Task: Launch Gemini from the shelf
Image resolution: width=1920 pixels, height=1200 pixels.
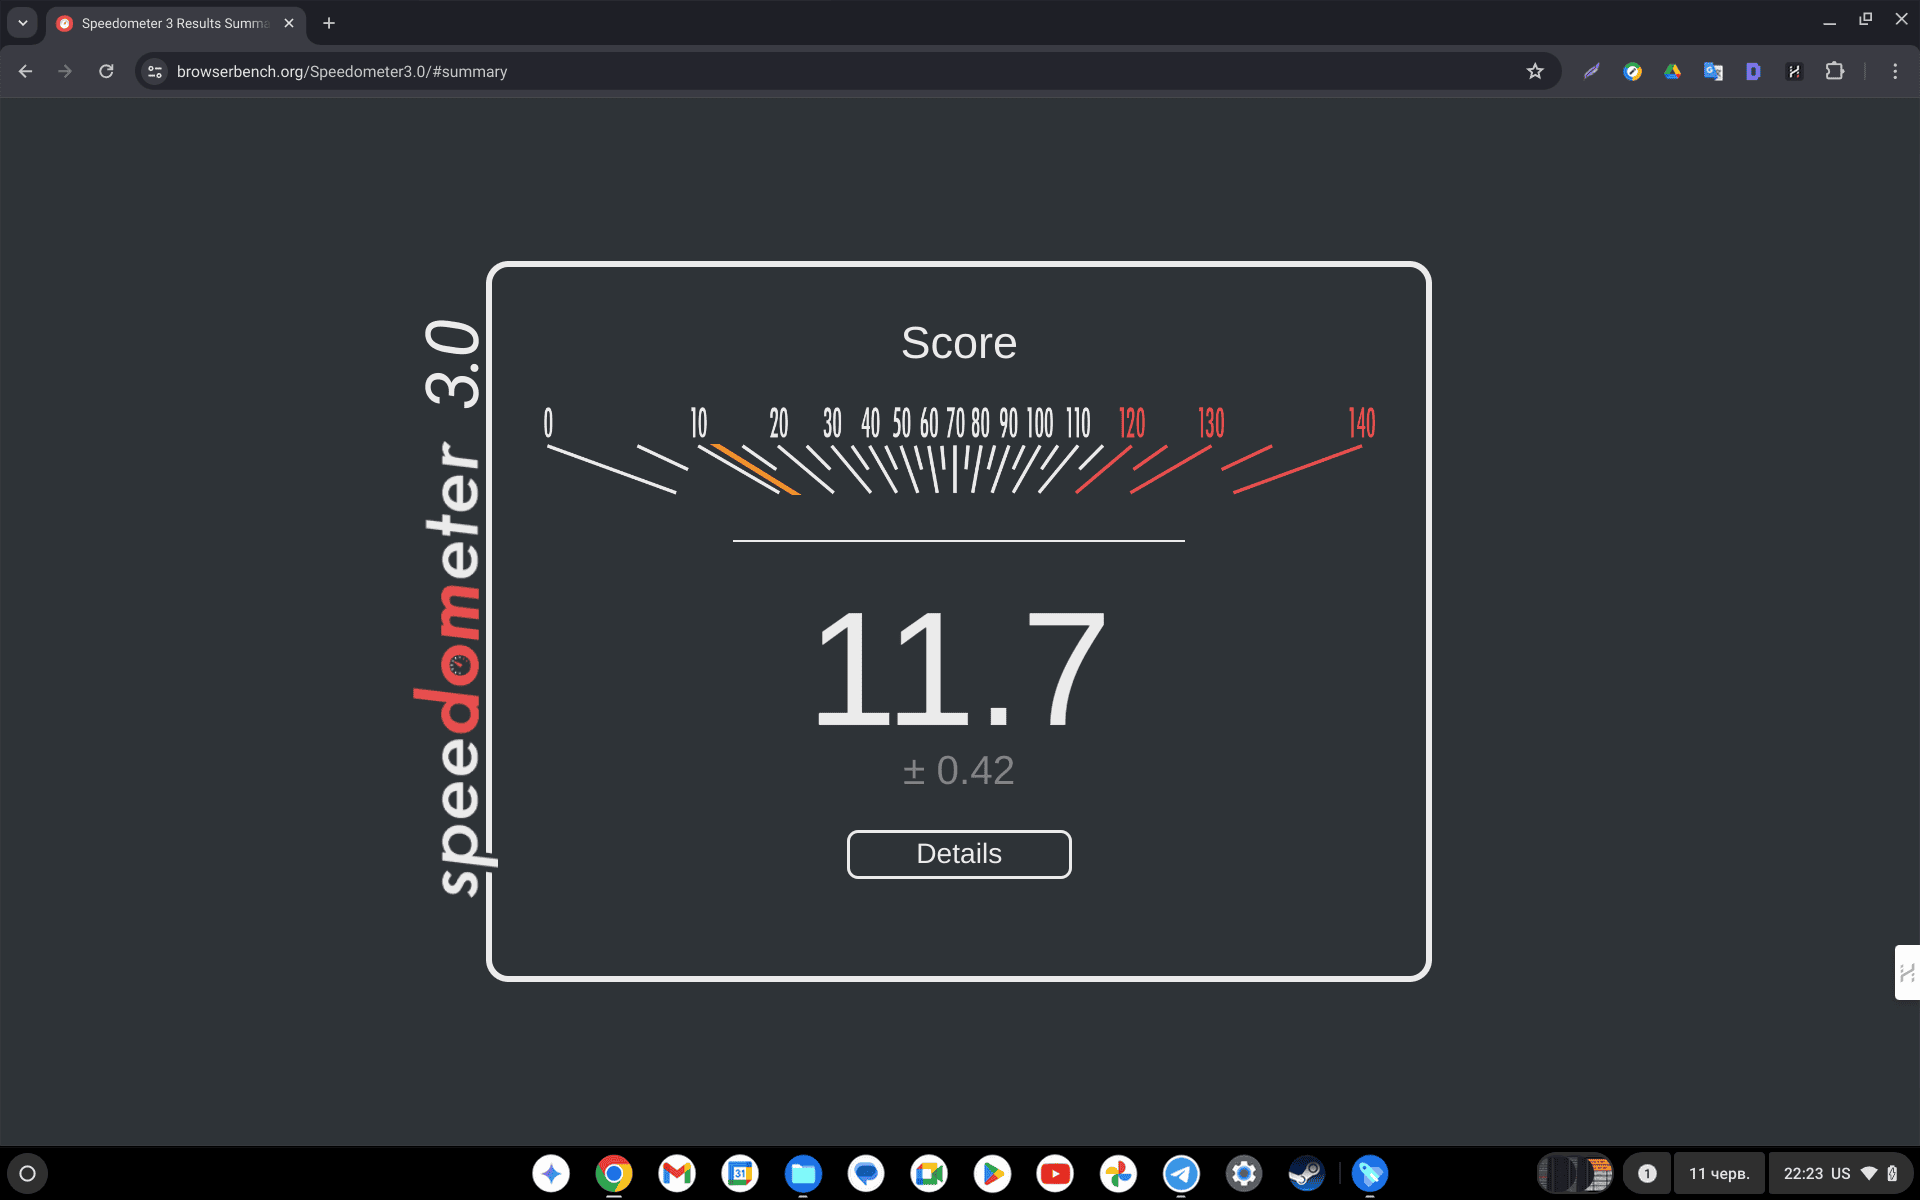Action: coord(551,1173)
